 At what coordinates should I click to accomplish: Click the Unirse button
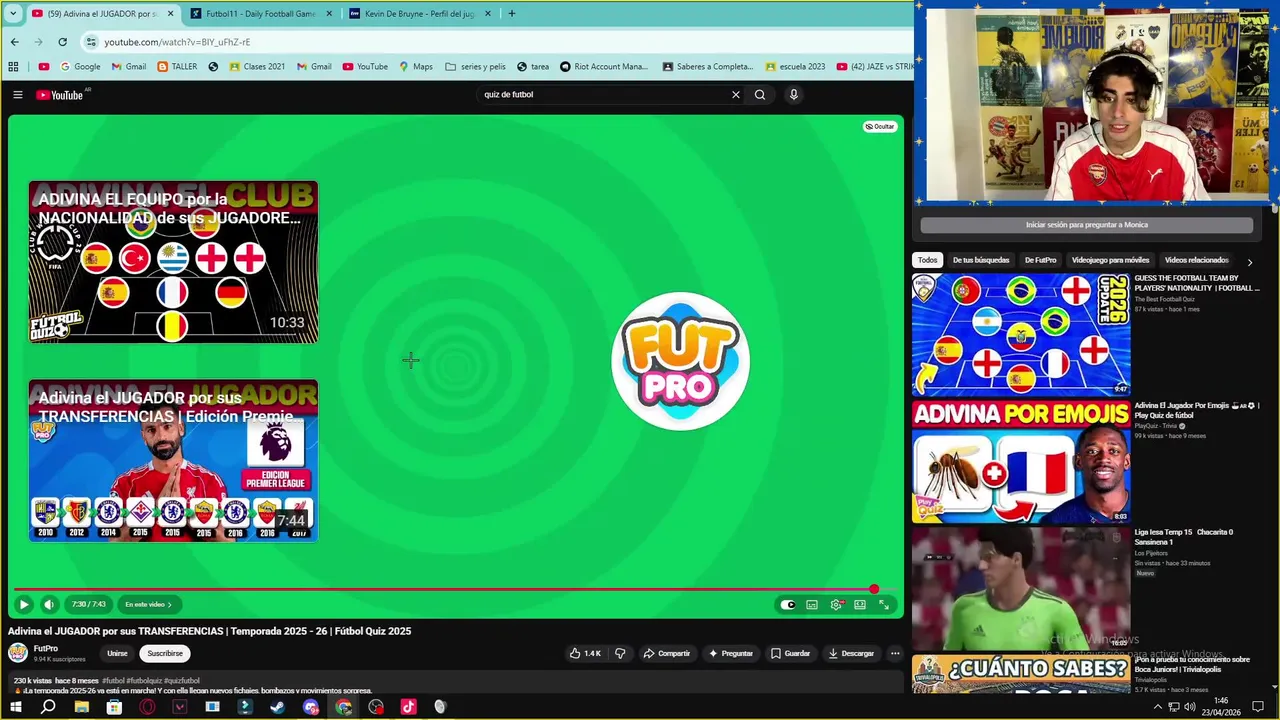click(117, 653)
